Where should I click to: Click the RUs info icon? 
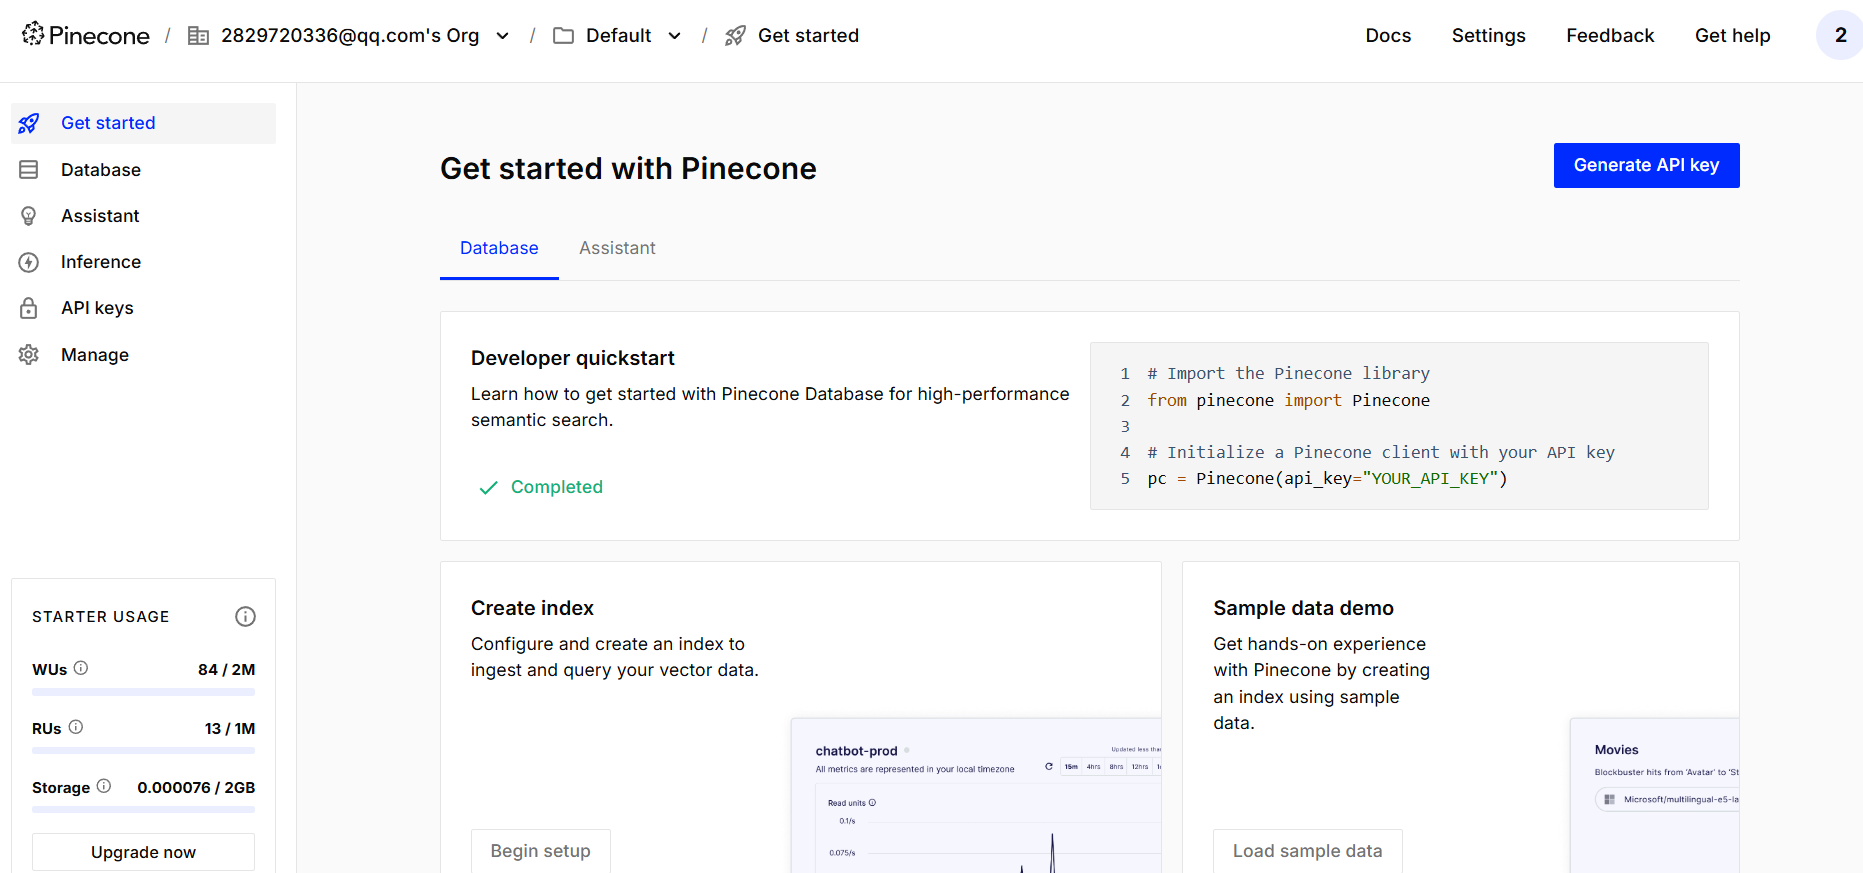click(x=76, y=727)
